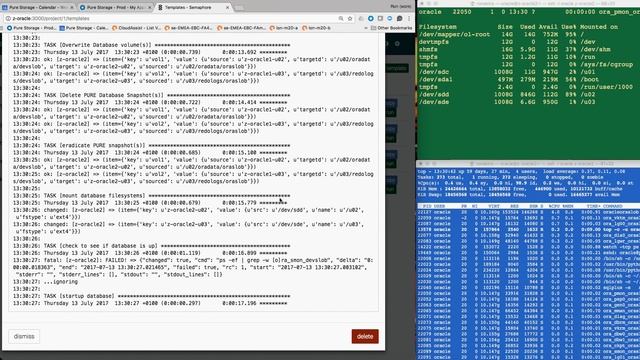Open the lon-m20-a bookmark
This screenshot has width=640, height=360.
coord(284,28)
